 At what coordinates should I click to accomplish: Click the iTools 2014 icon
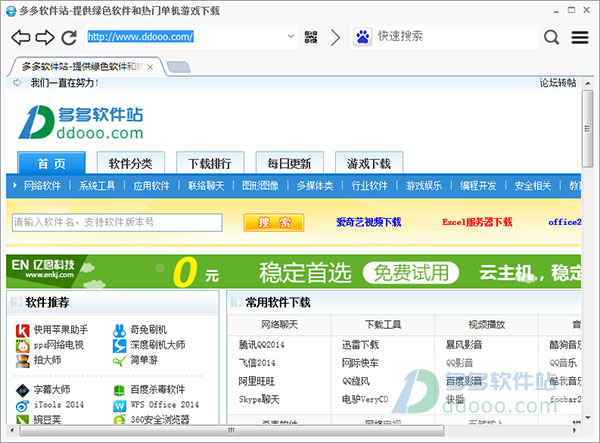[23, 406]
